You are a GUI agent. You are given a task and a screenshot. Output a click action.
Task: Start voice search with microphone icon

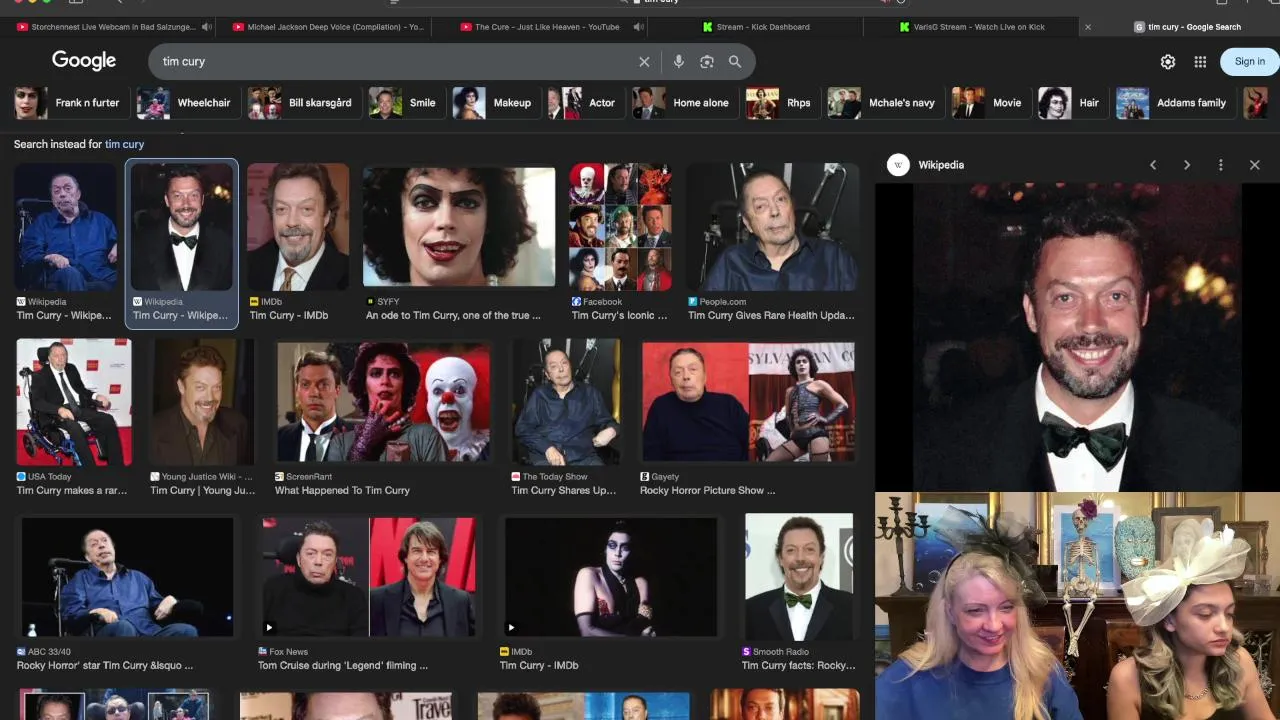678,62
